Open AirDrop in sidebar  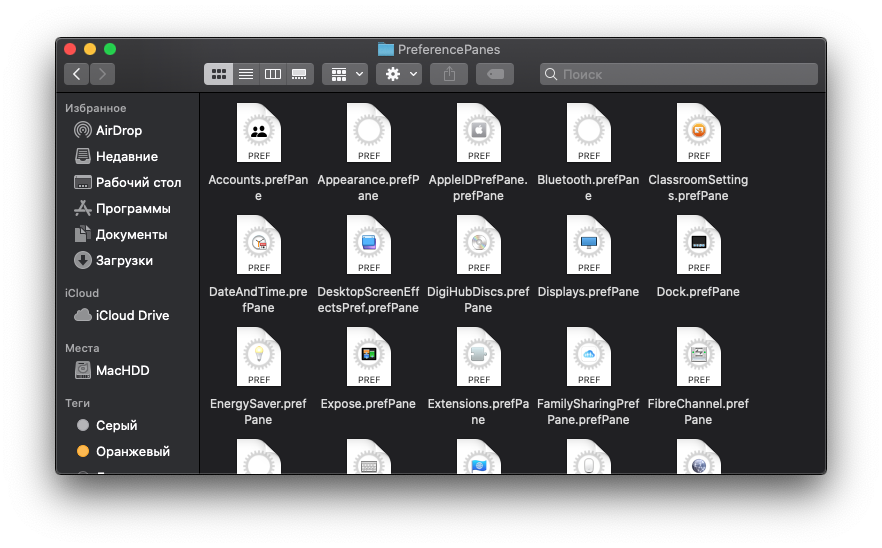coord(118,130)
